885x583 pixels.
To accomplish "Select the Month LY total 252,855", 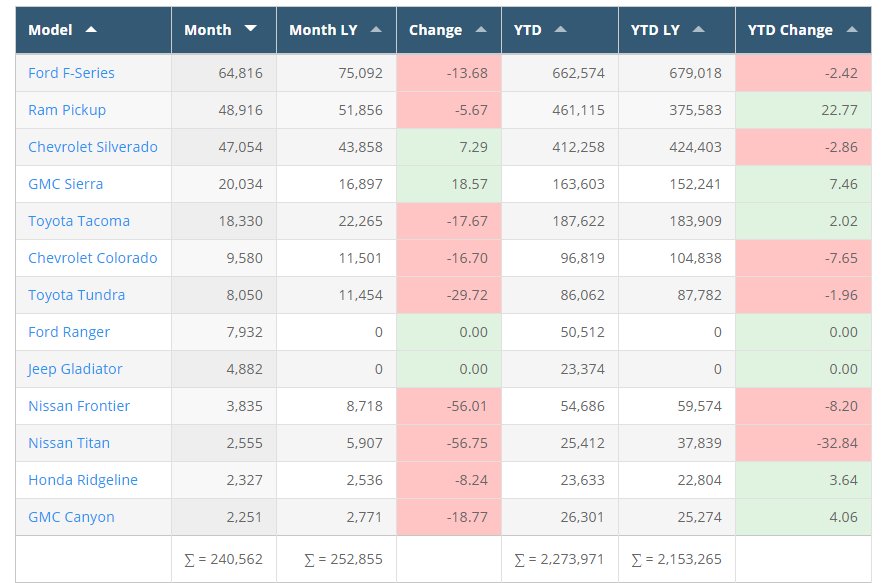I will click(343, 559).
